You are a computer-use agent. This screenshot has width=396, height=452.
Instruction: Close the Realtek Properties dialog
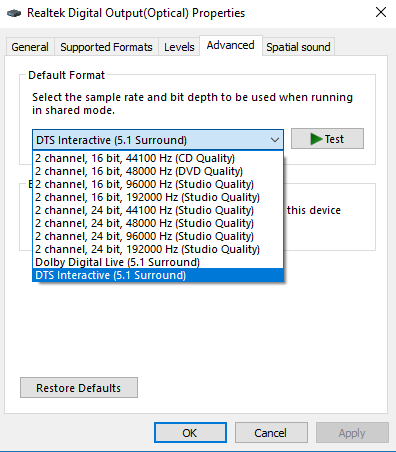coord(381,12)
